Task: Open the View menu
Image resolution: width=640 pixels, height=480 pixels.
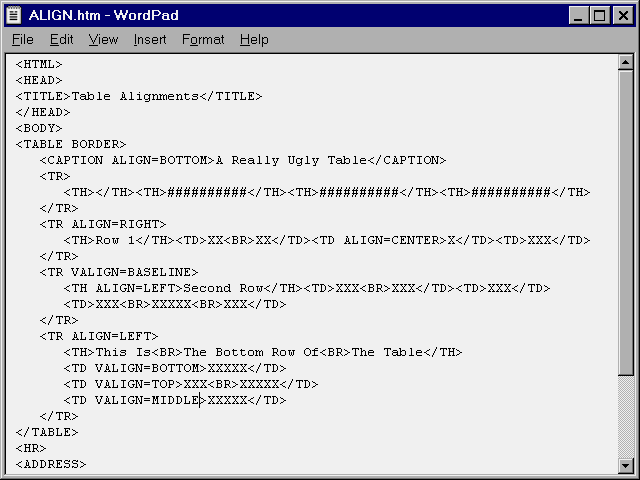Action: tap(102, 40)
